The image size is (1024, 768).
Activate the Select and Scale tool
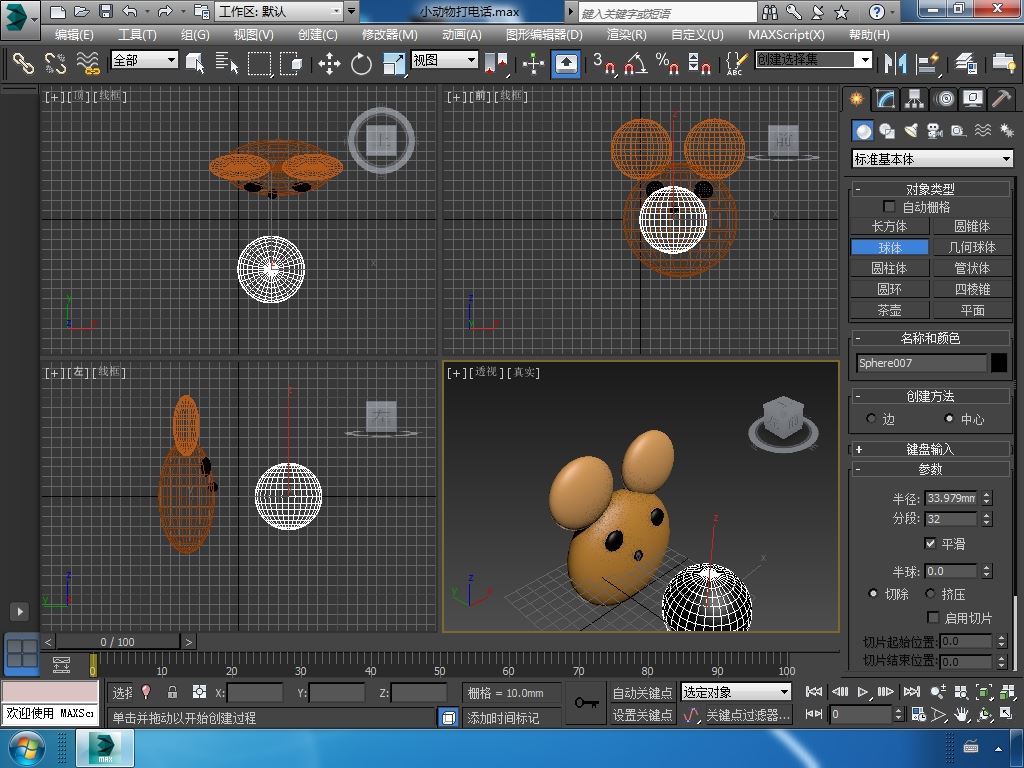tap(393, 63)
